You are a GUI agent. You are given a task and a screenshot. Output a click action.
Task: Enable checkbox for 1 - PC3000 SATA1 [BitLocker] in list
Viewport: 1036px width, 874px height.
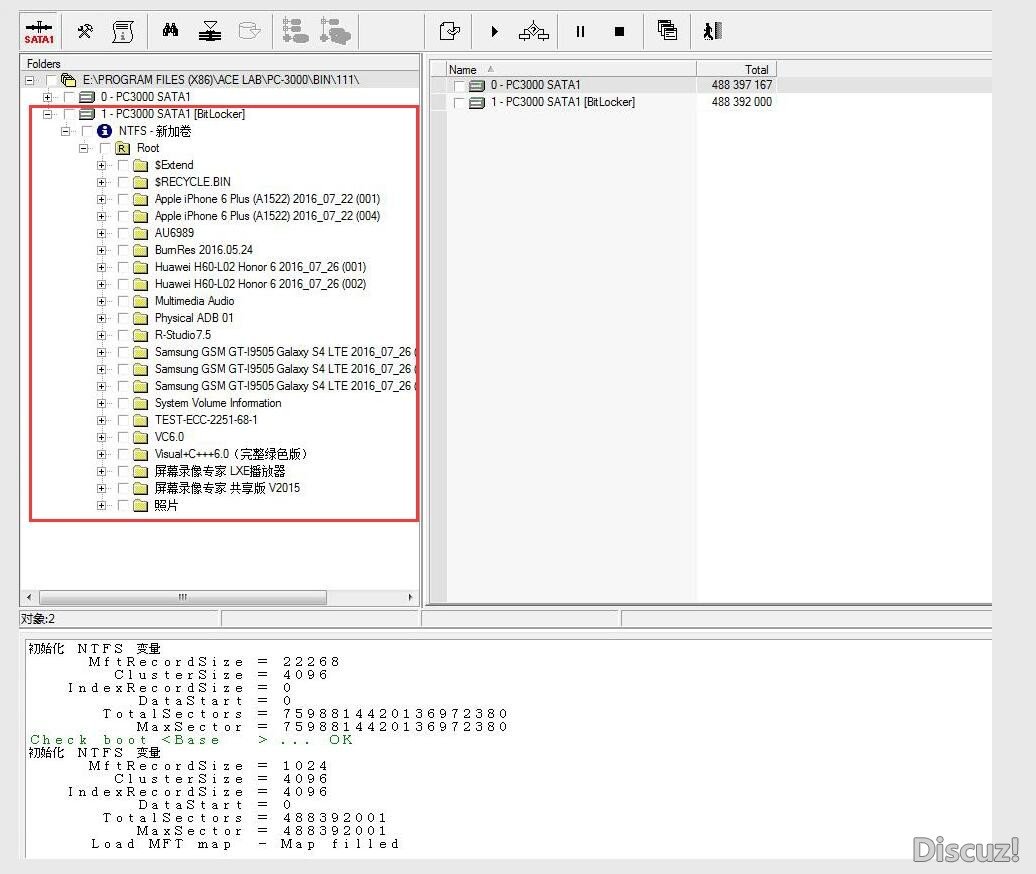(459, 103)
